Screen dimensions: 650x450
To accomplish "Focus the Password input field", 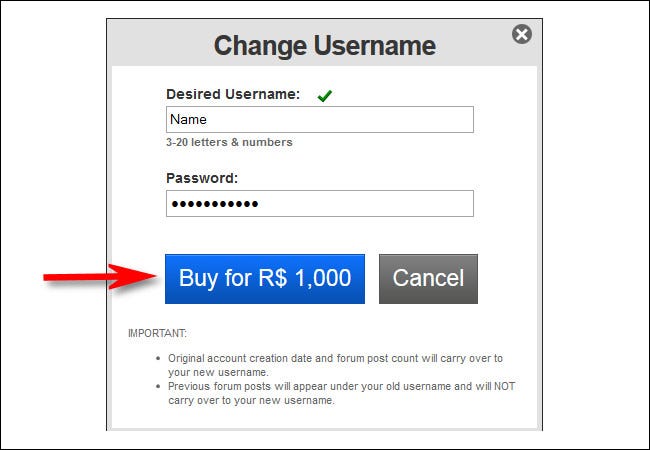I will pos(319,204).
